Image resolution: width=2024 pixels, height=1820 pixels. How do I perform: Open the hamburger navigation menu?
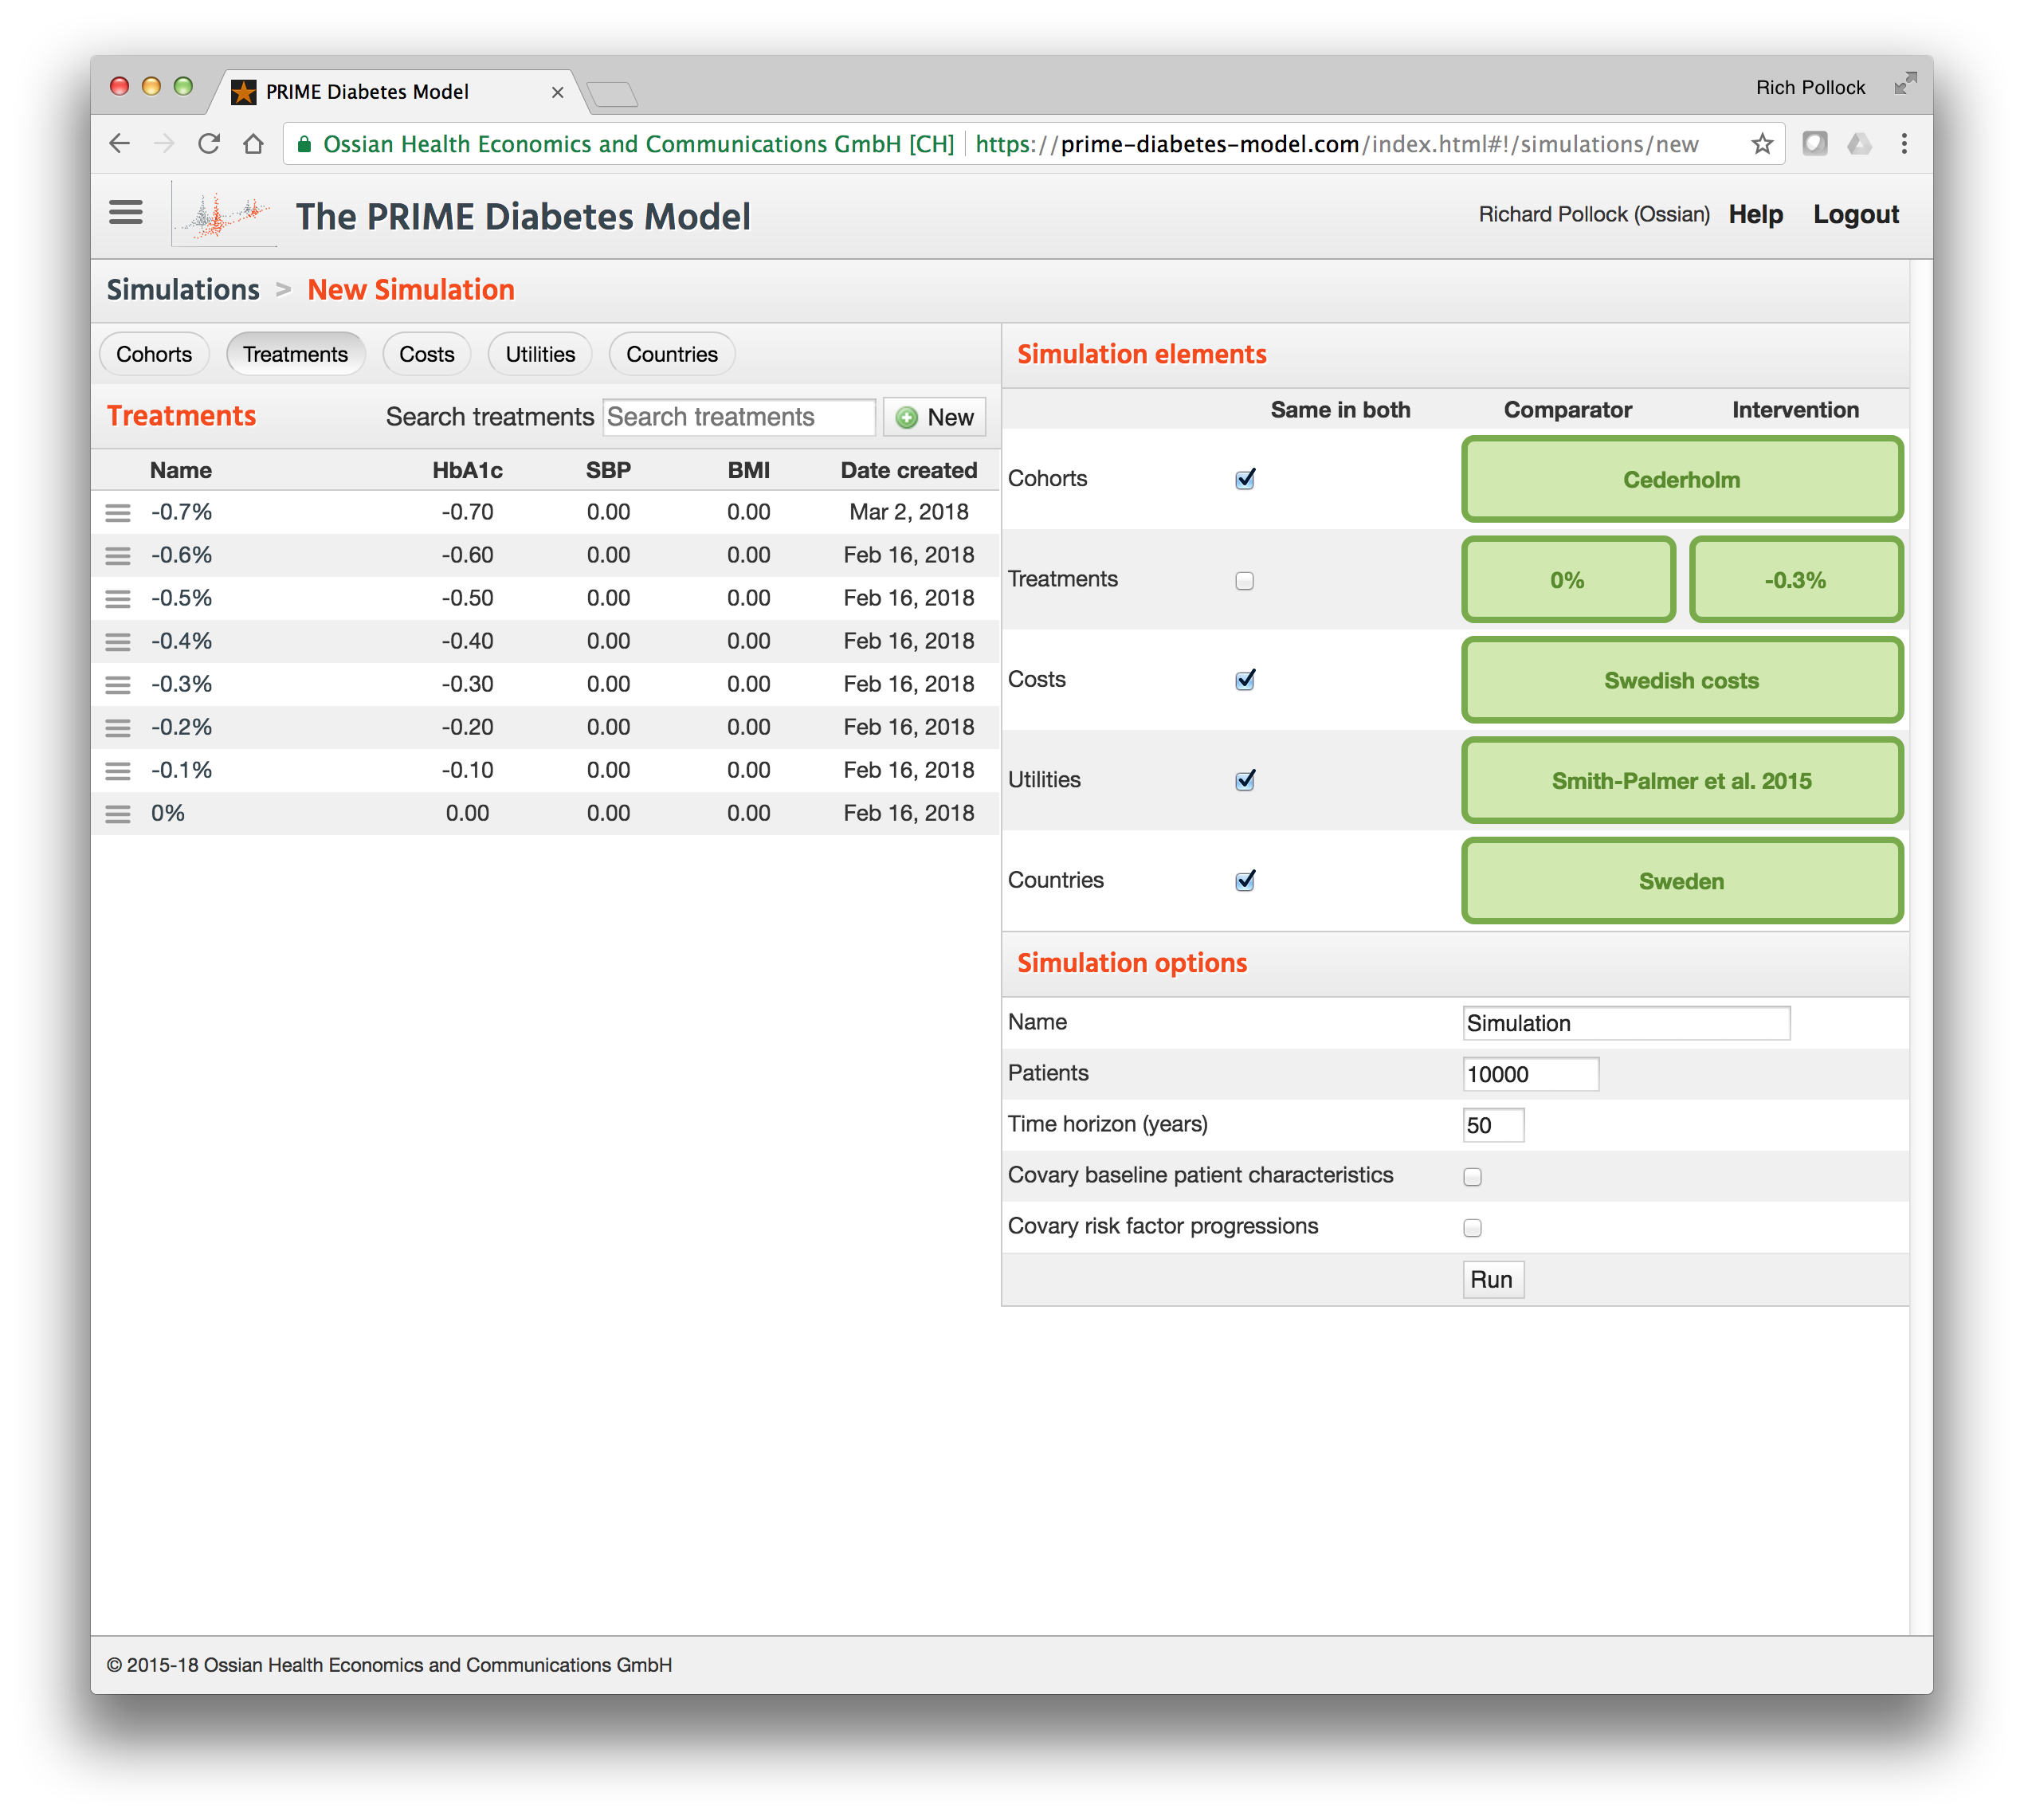pos(126,213)
